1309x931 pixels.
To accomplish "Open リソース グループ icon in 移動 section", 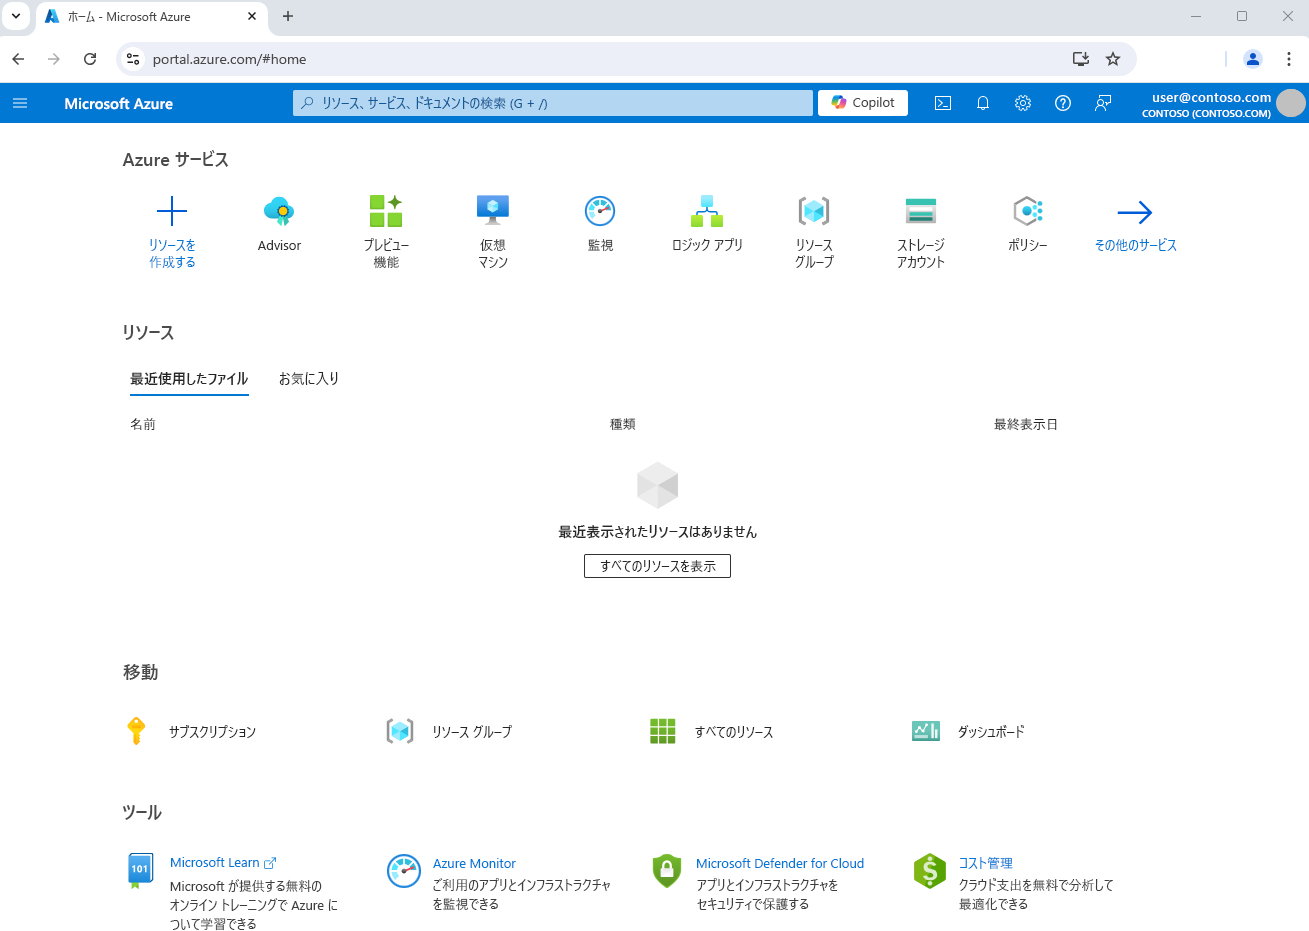I will coord(400,731).
